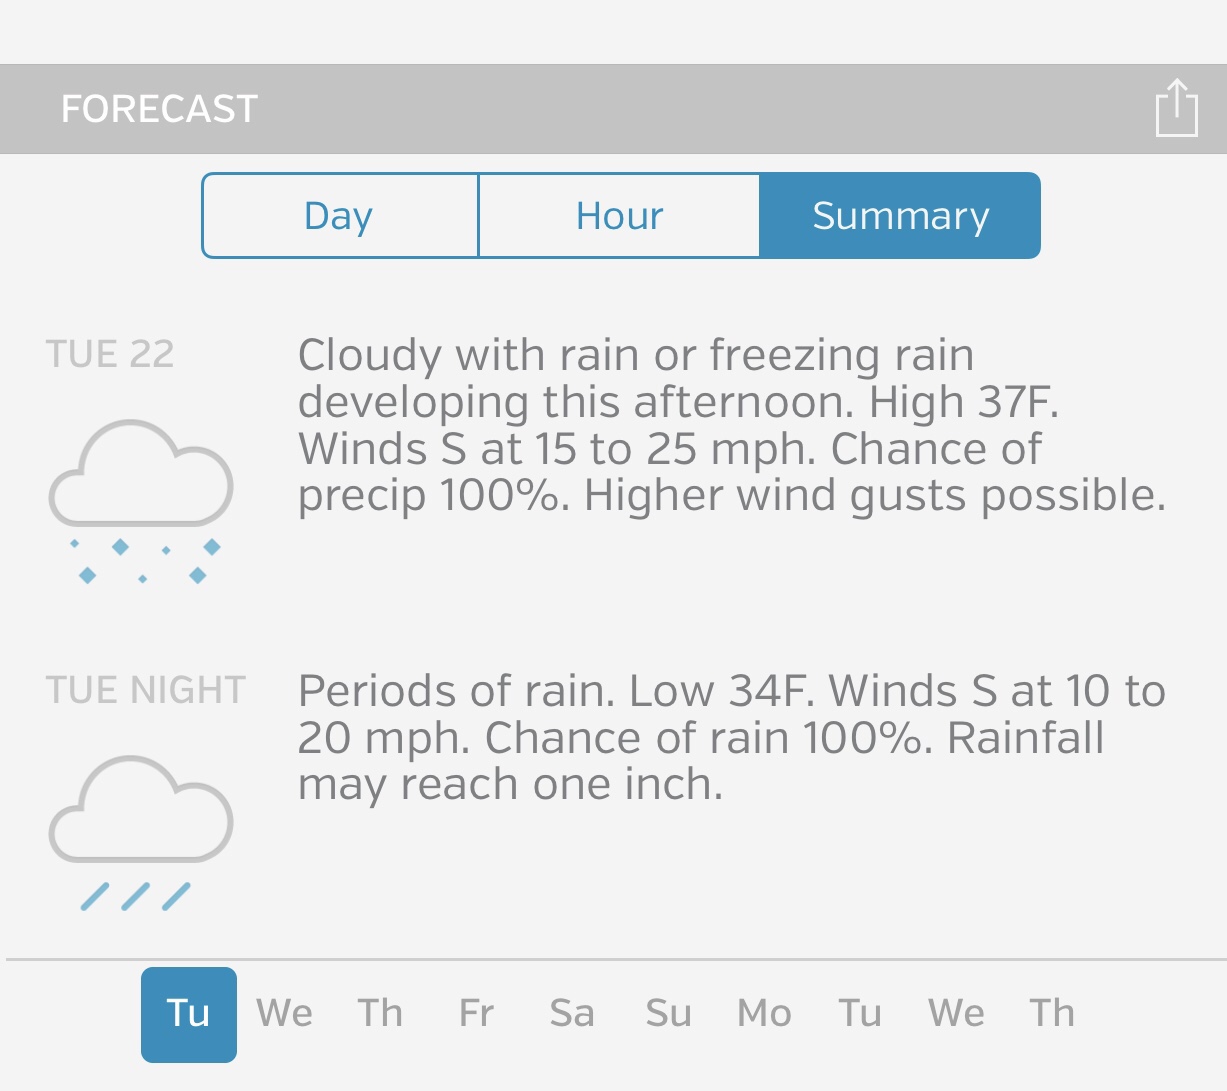Switch to the Hour forecast view
Viewport: 1227px width, 1091px height.
(x=619, y=216)
